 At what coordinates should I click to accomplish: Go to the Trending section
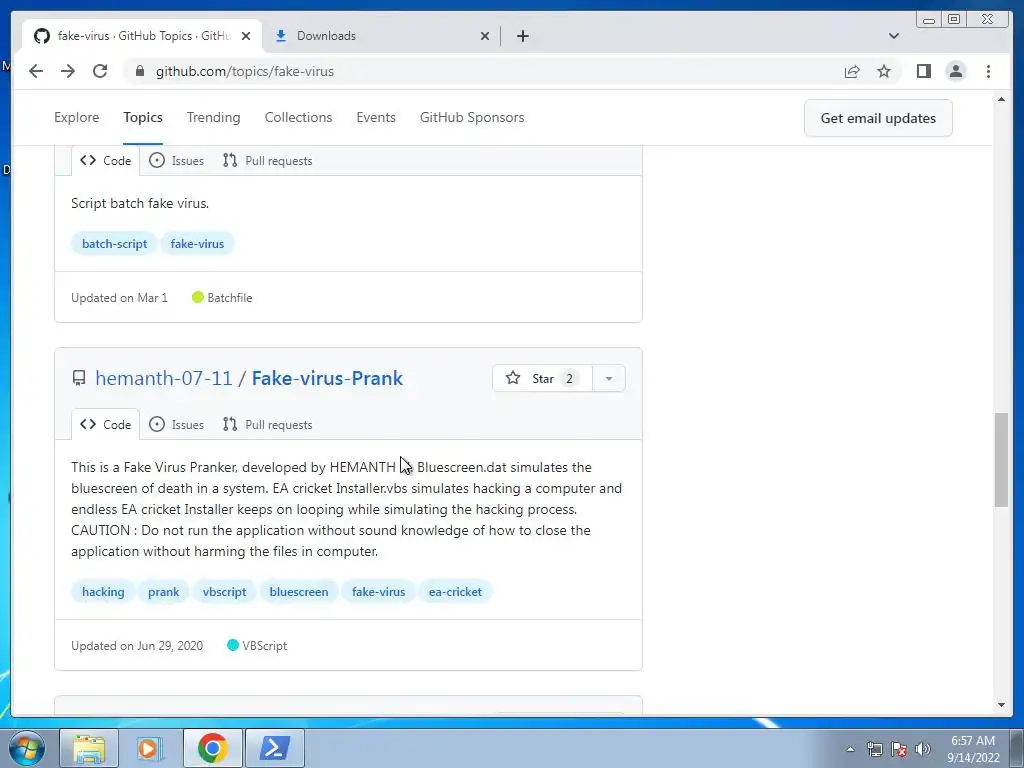coord(214,118)
